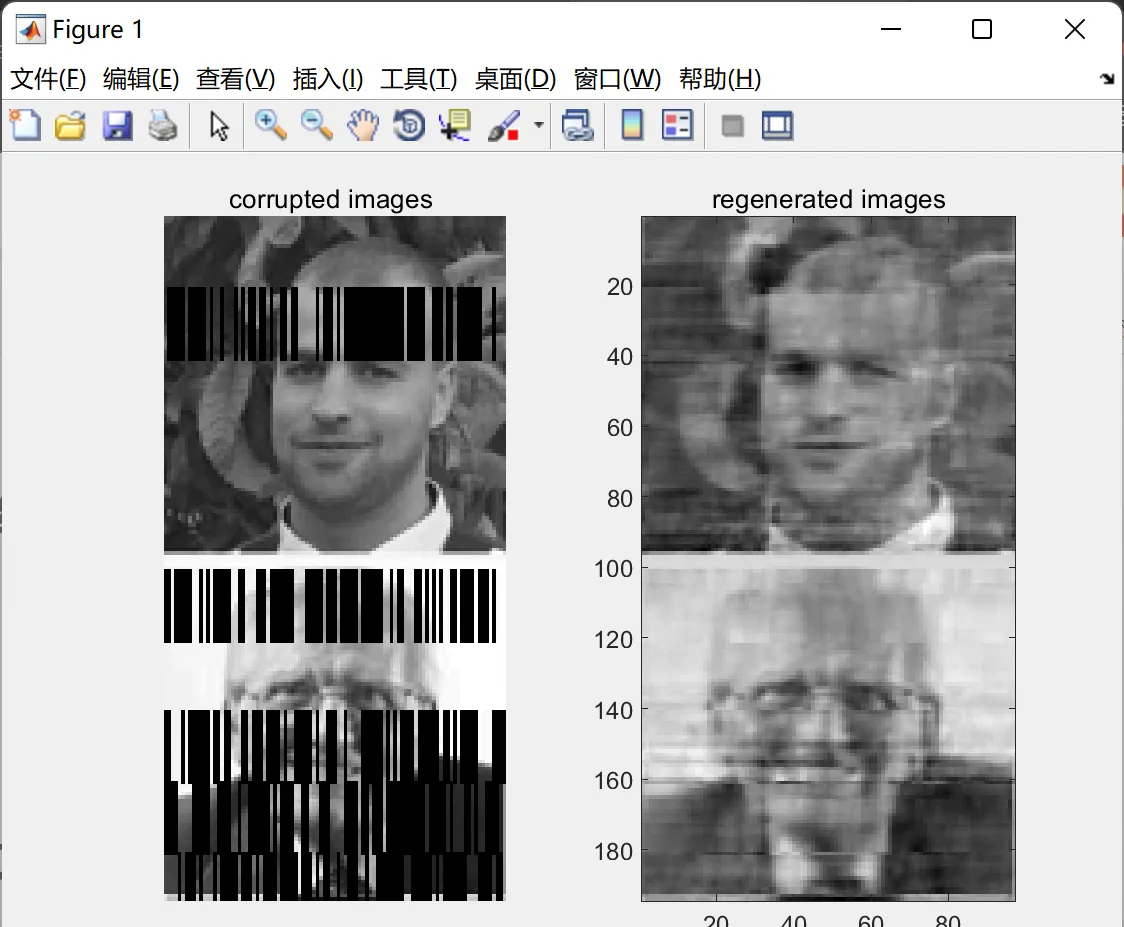Click the "Figure 1" window title text
Viewport: 1124px width, 927px height.
[x=98, y=29]
